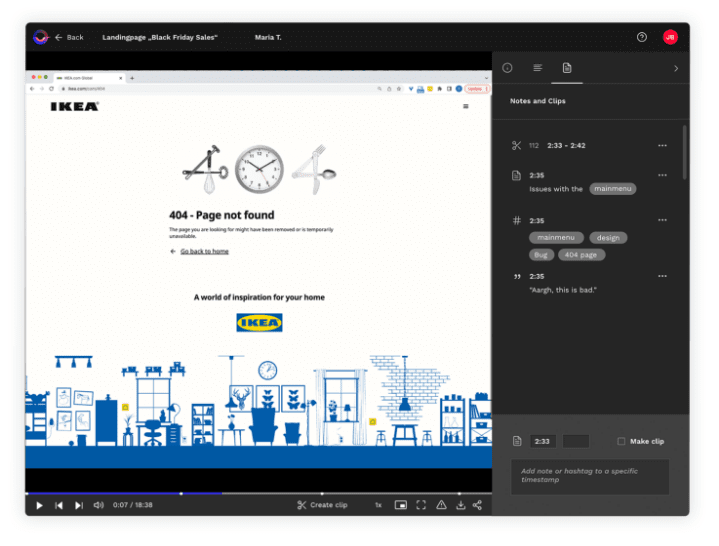This screenshot has height=546, width=719.
Task: Click the app logo in header
Action: (41, 37)
